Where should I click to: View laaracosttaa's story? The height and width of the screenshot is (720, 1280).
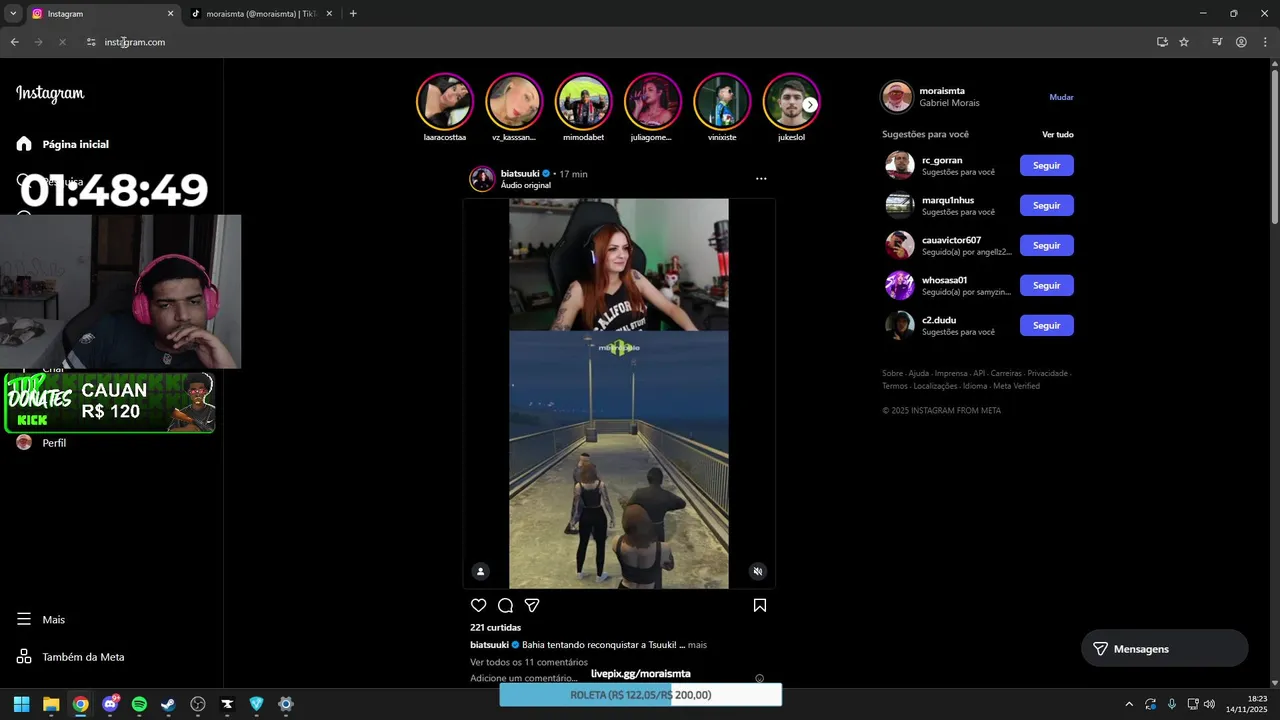[445, 102]
